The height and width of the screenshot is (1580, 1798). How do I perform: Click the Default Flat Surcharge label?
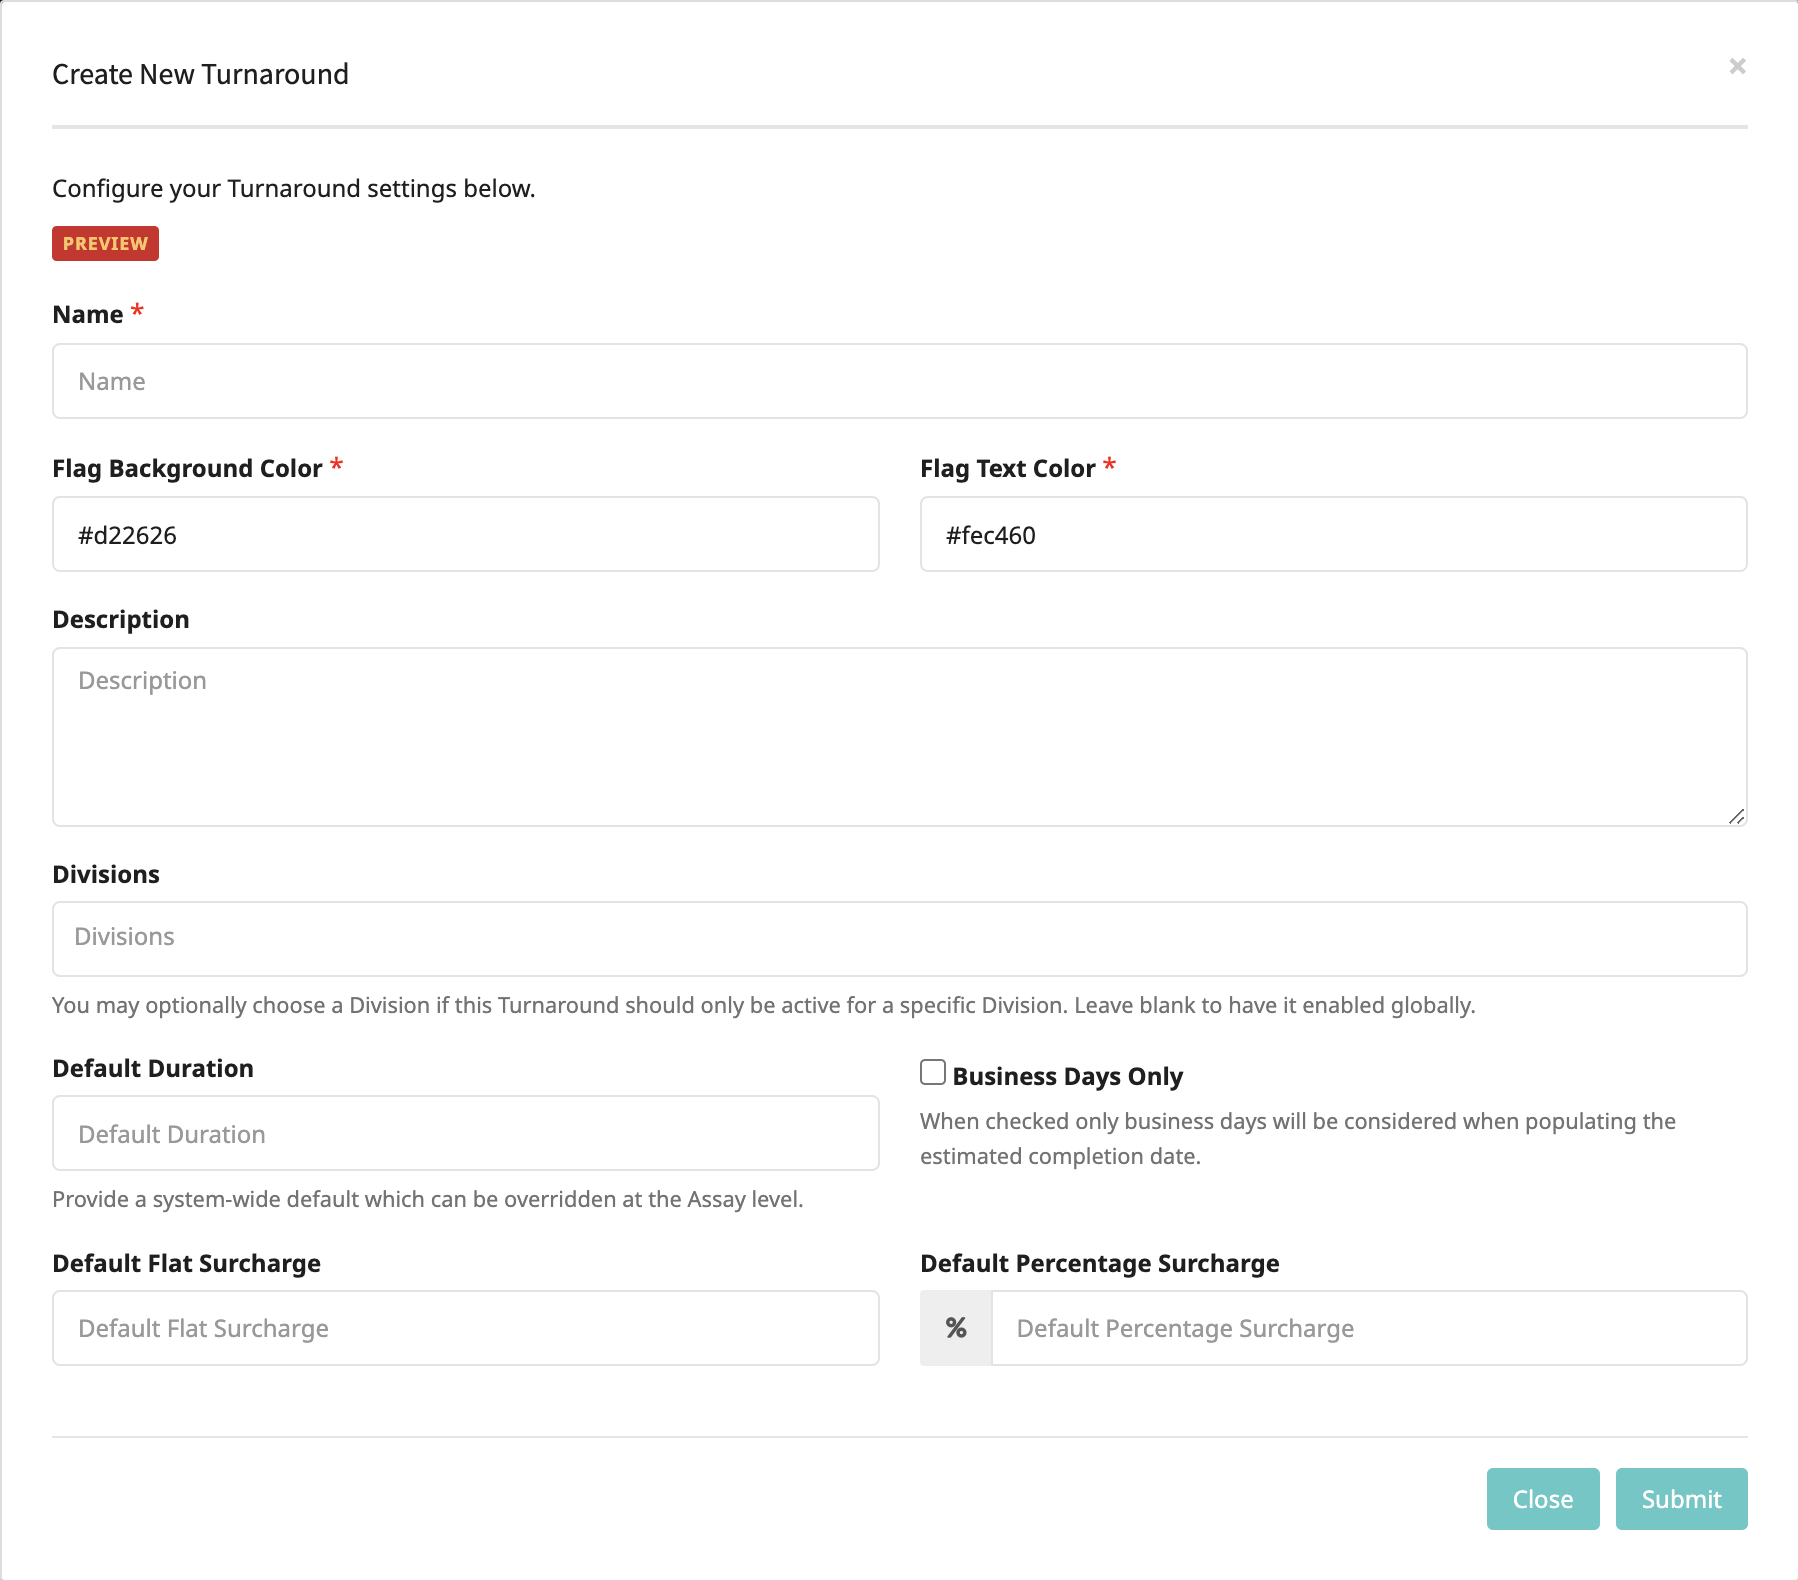pyautogui.click(x=186, y=1263)
